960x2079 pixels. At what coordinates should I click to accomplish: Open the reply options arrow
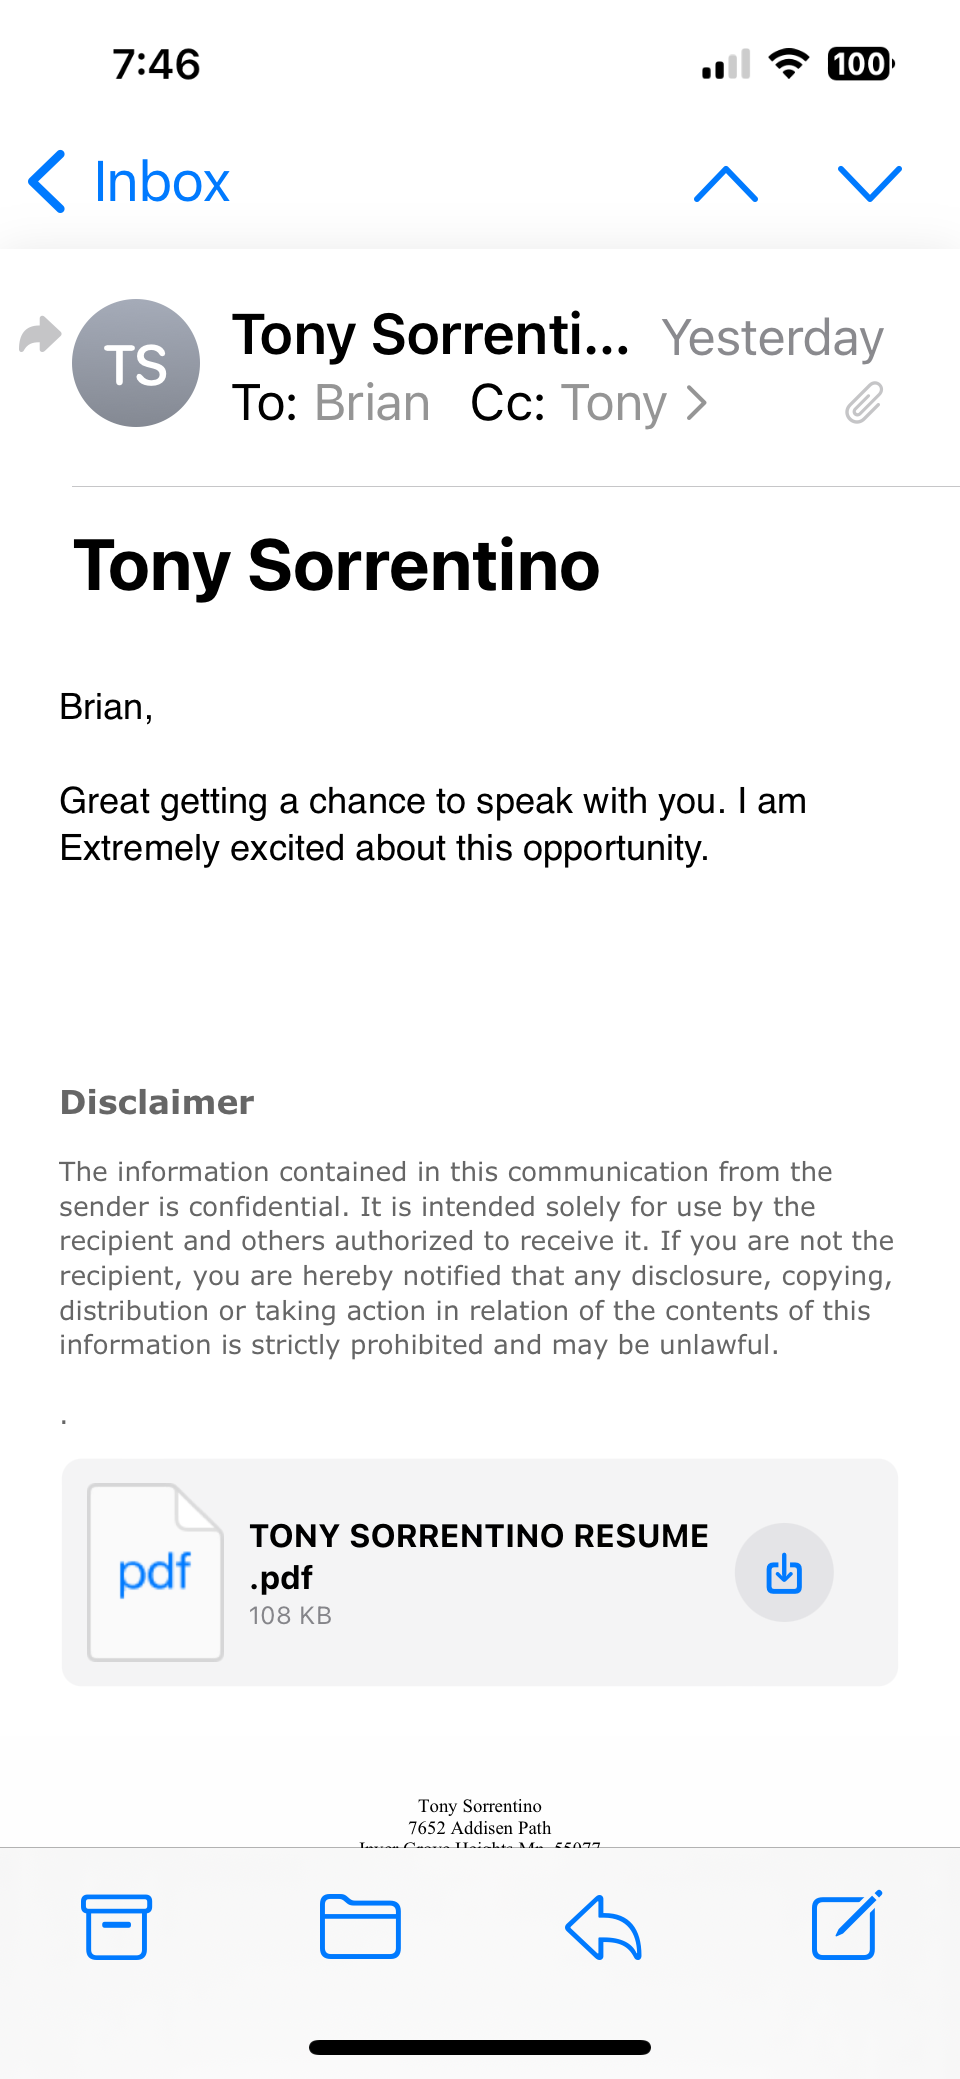[x=603, y=1926]
